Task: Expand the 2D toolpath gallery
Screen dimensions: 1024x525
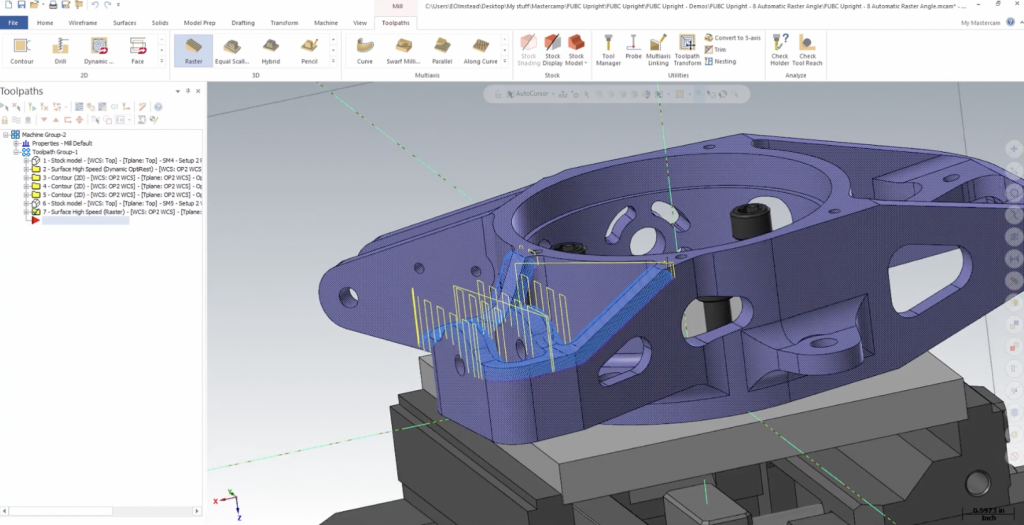Action: pyautogui.click(x=162, y=61)
